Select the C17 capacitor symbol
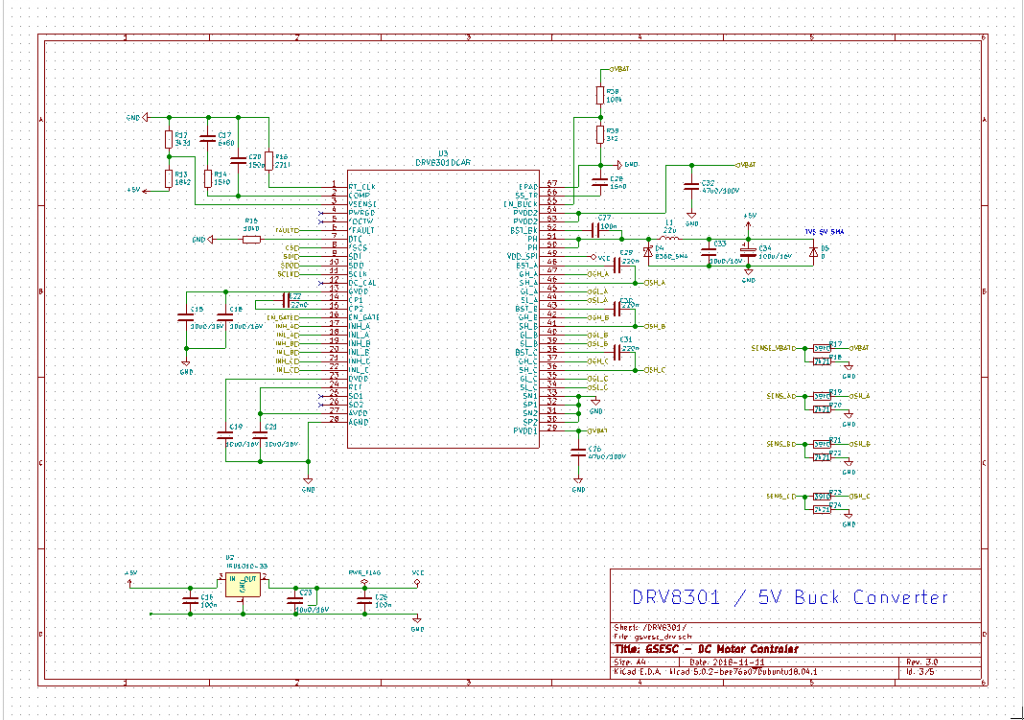 click(x=208, y=139)
